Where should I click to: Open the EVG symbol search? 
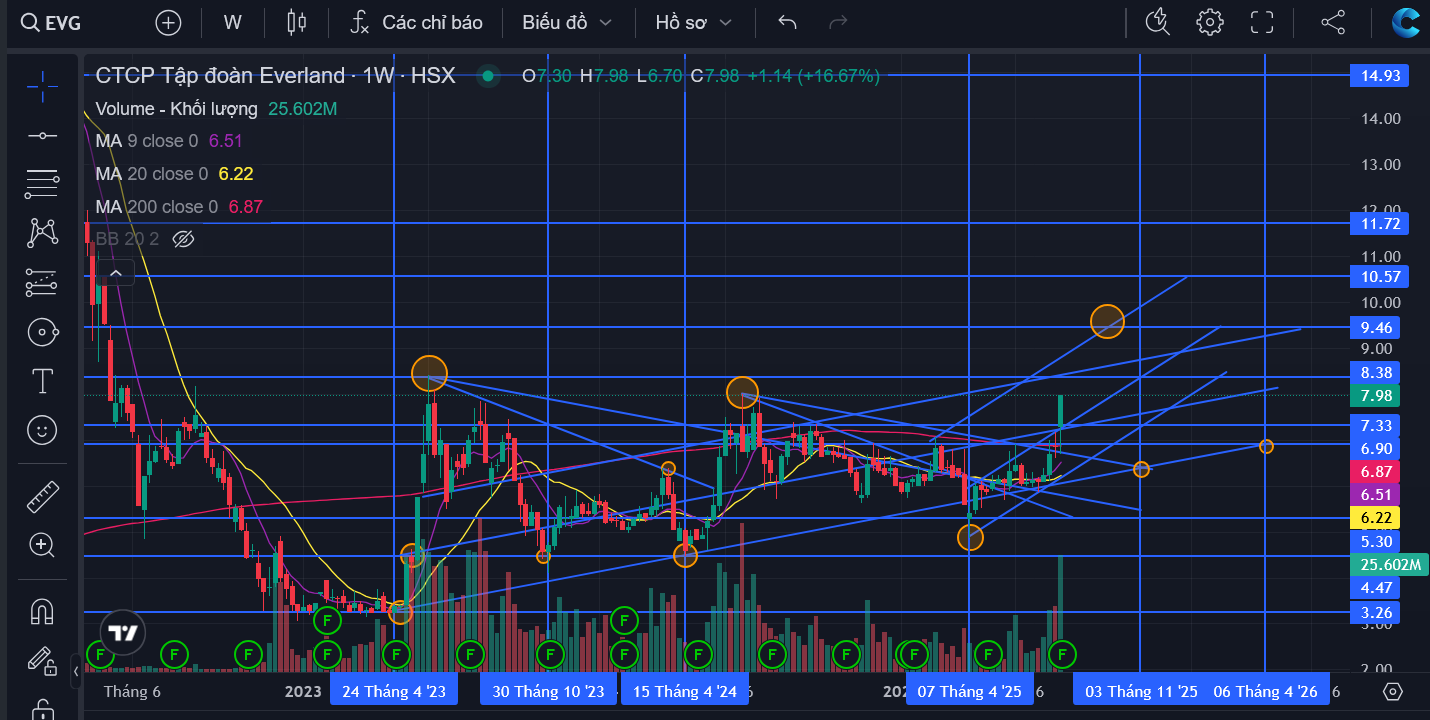(x=52, y=22)
